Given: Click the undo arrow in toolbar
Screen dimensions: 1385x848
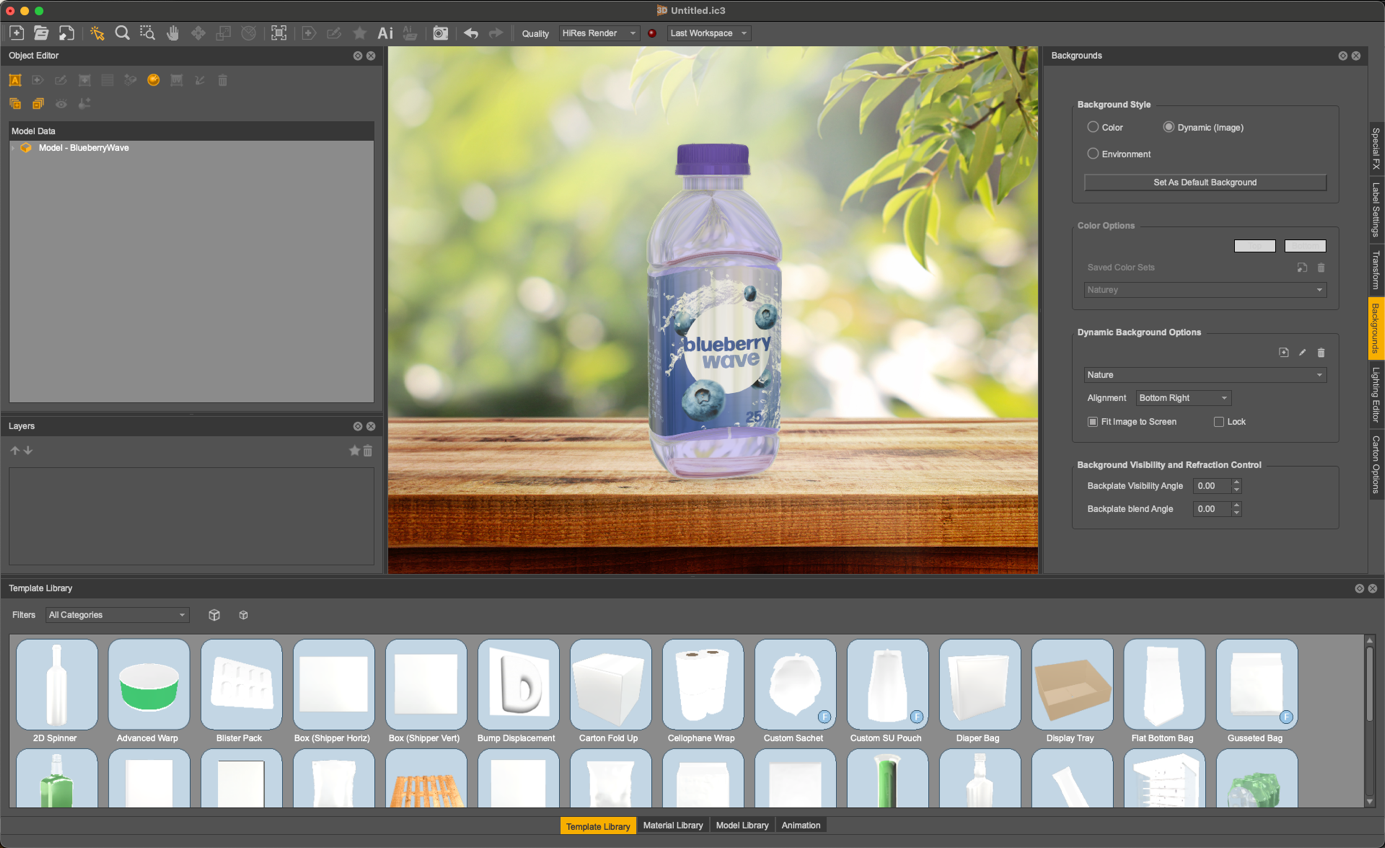Looking at the screenshot, I should [471, 33].
